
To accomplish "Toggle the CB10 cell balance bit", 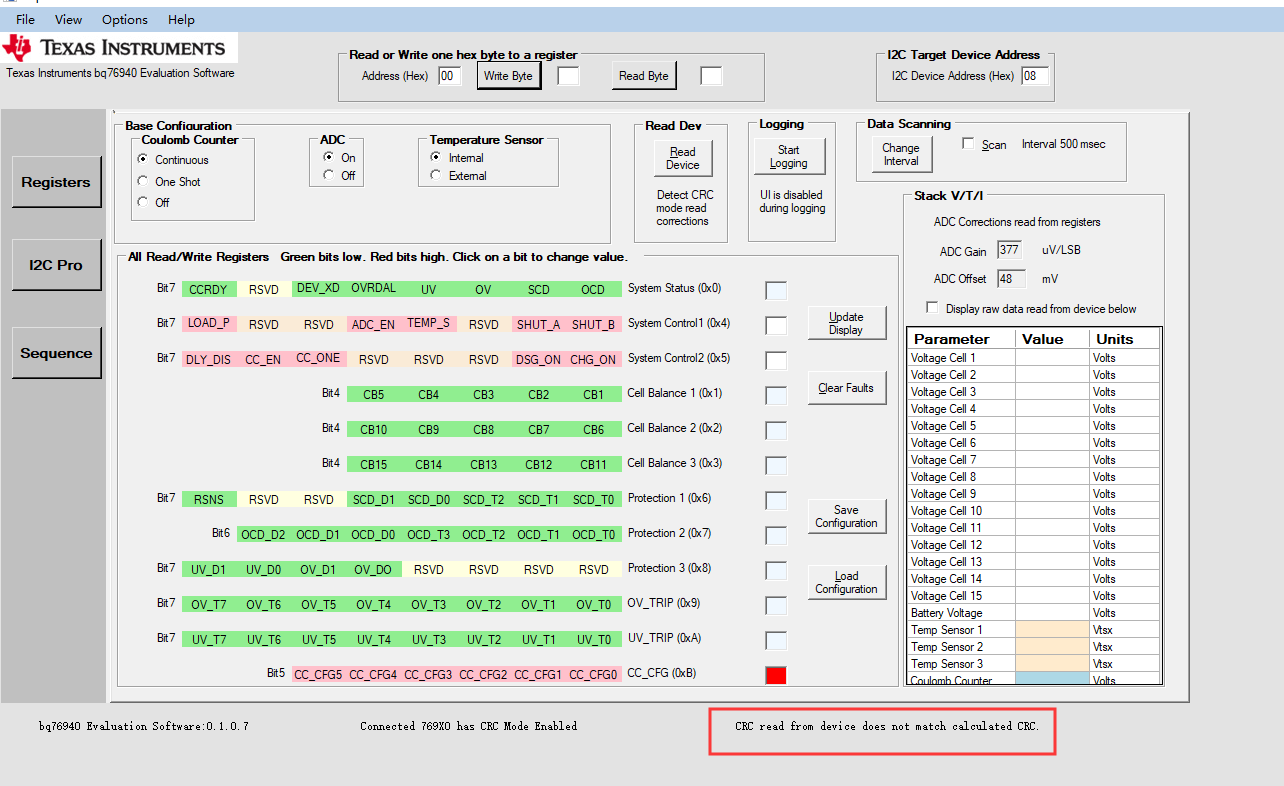I will (x=374, y=429).
